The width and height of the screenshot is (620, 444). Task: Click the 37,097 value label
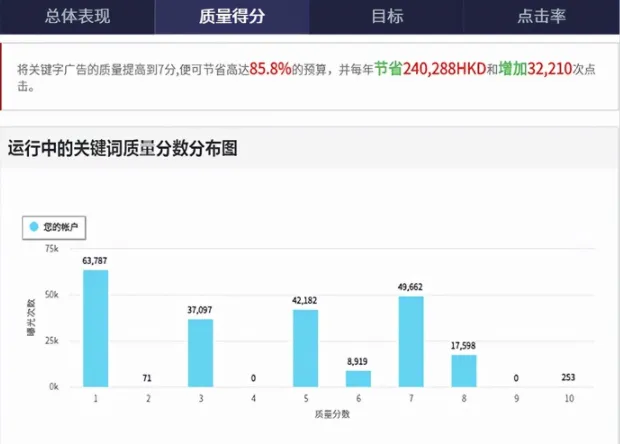click(200, 310)
